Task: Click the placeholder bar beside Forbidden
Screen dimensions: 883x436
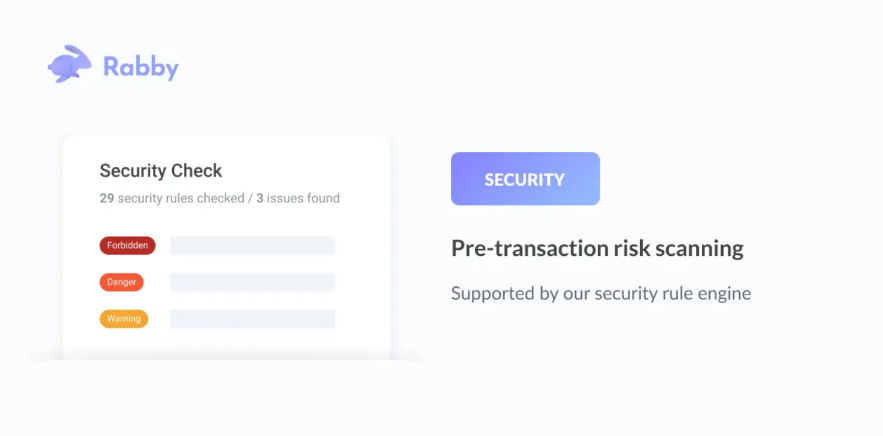Action: tap(253, 246)
